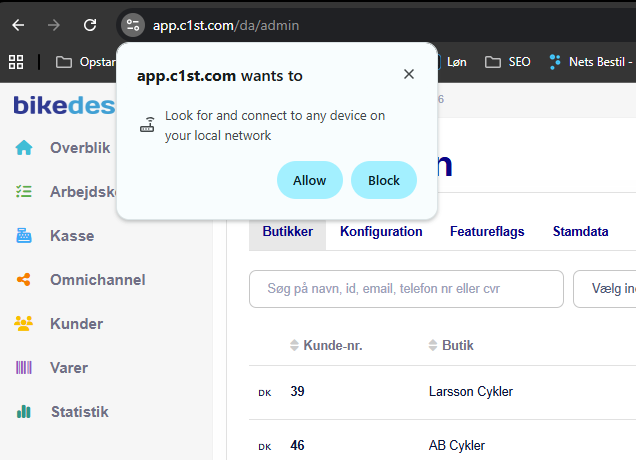This screenshot has width=636, height=460.
Task: Block the local network permission request
Action: coord(384,180)
